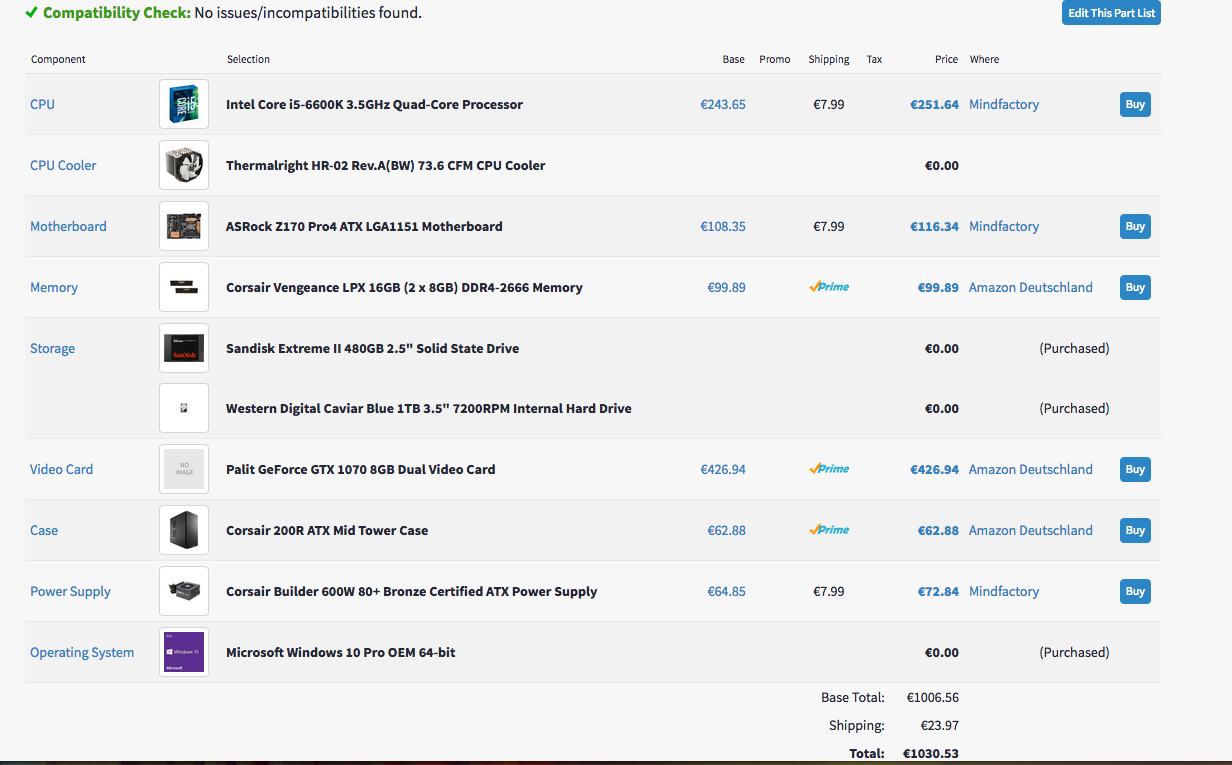
Task: Click the Prime shipping icon for Corsair 200R
Action: [829, 530]
